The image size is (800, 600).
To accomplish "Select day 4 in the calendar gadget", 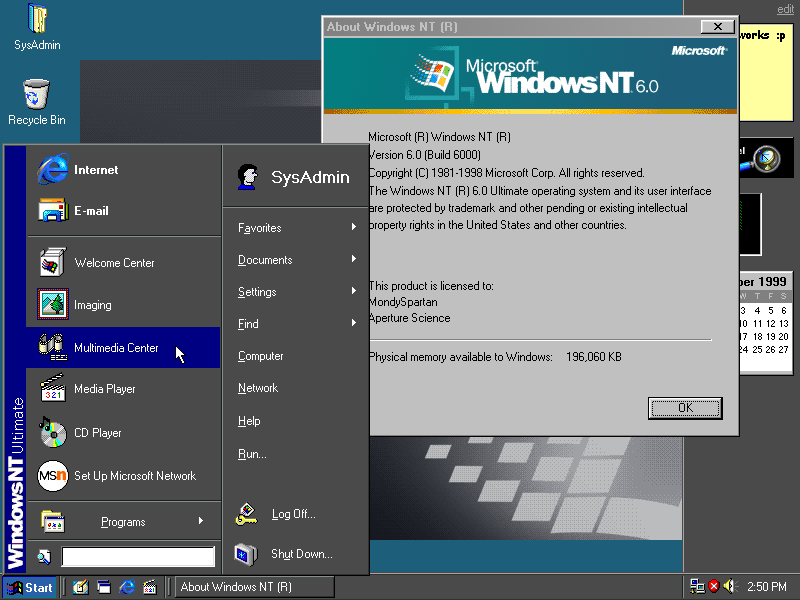I will 757,310.
